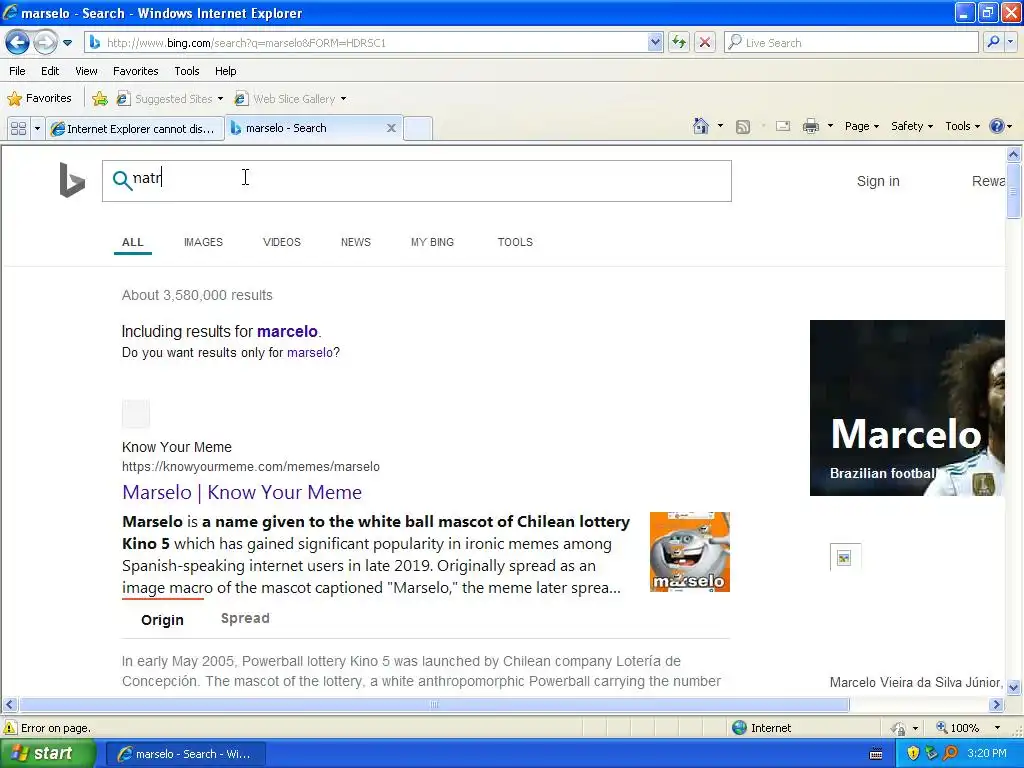
Task: Close the marselo - Search tab
Action: coord(391,128)
